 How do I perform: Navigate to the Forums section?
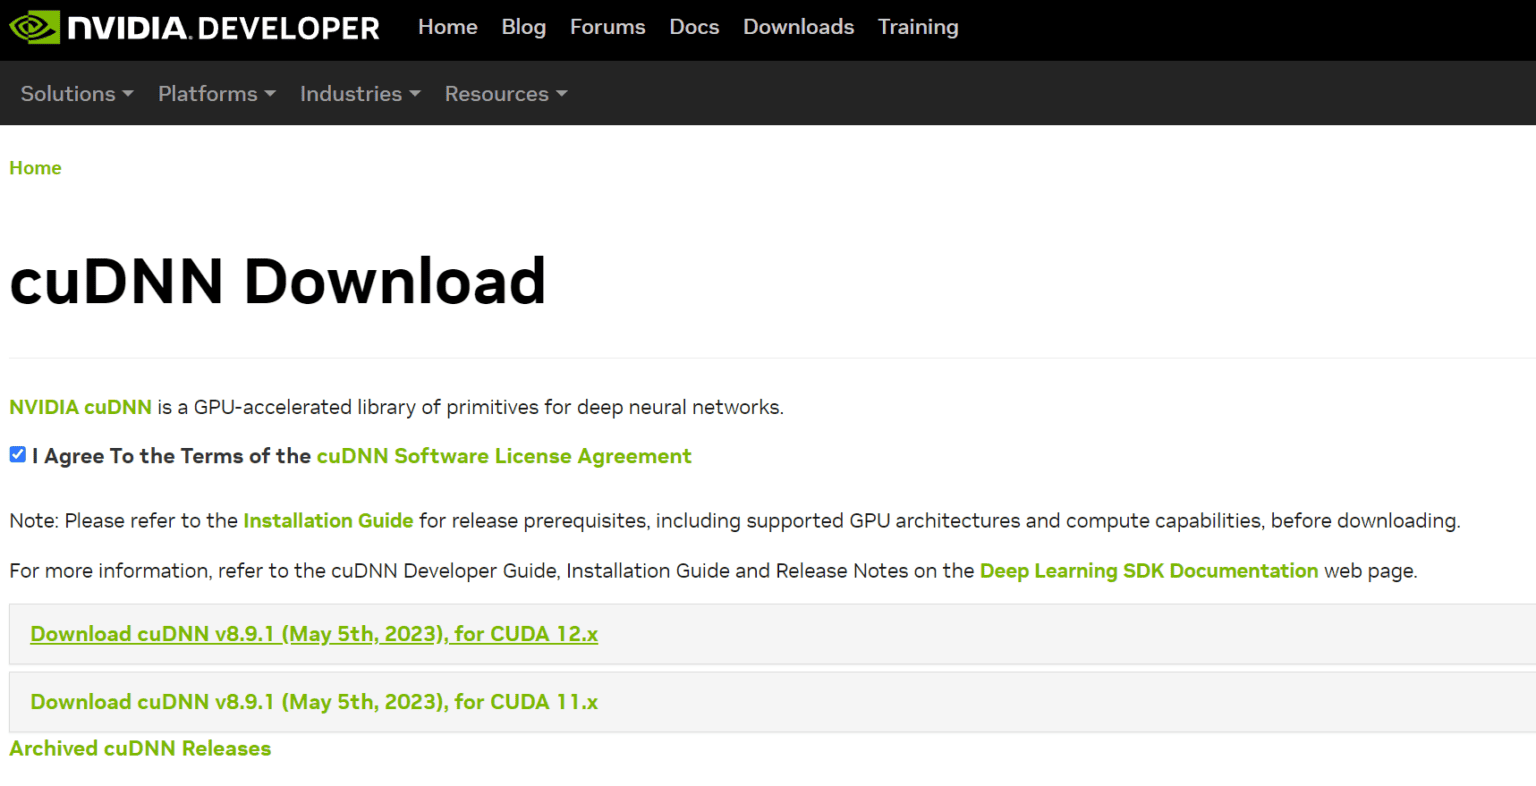(x=607, y=27)
